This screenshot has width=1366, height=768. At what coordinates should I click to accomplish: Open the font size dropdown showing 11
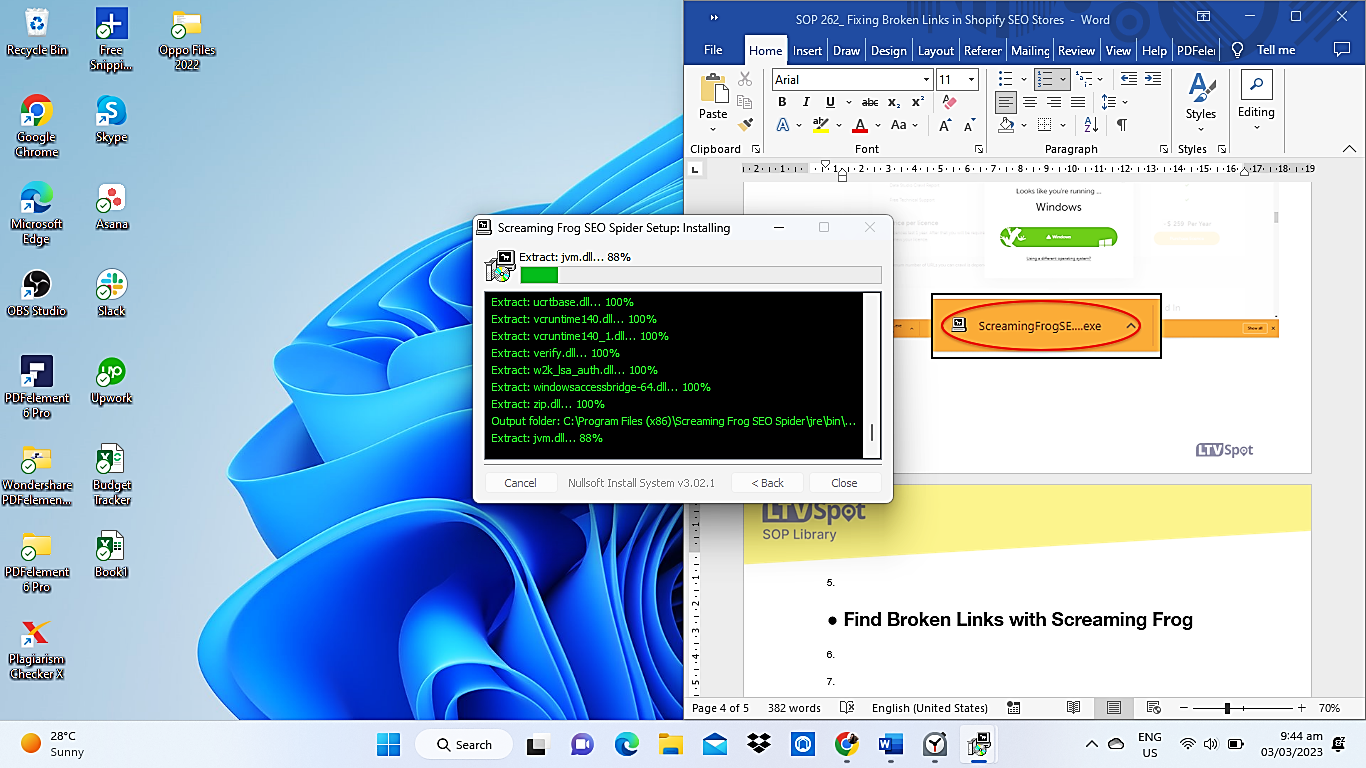point(971,79)
